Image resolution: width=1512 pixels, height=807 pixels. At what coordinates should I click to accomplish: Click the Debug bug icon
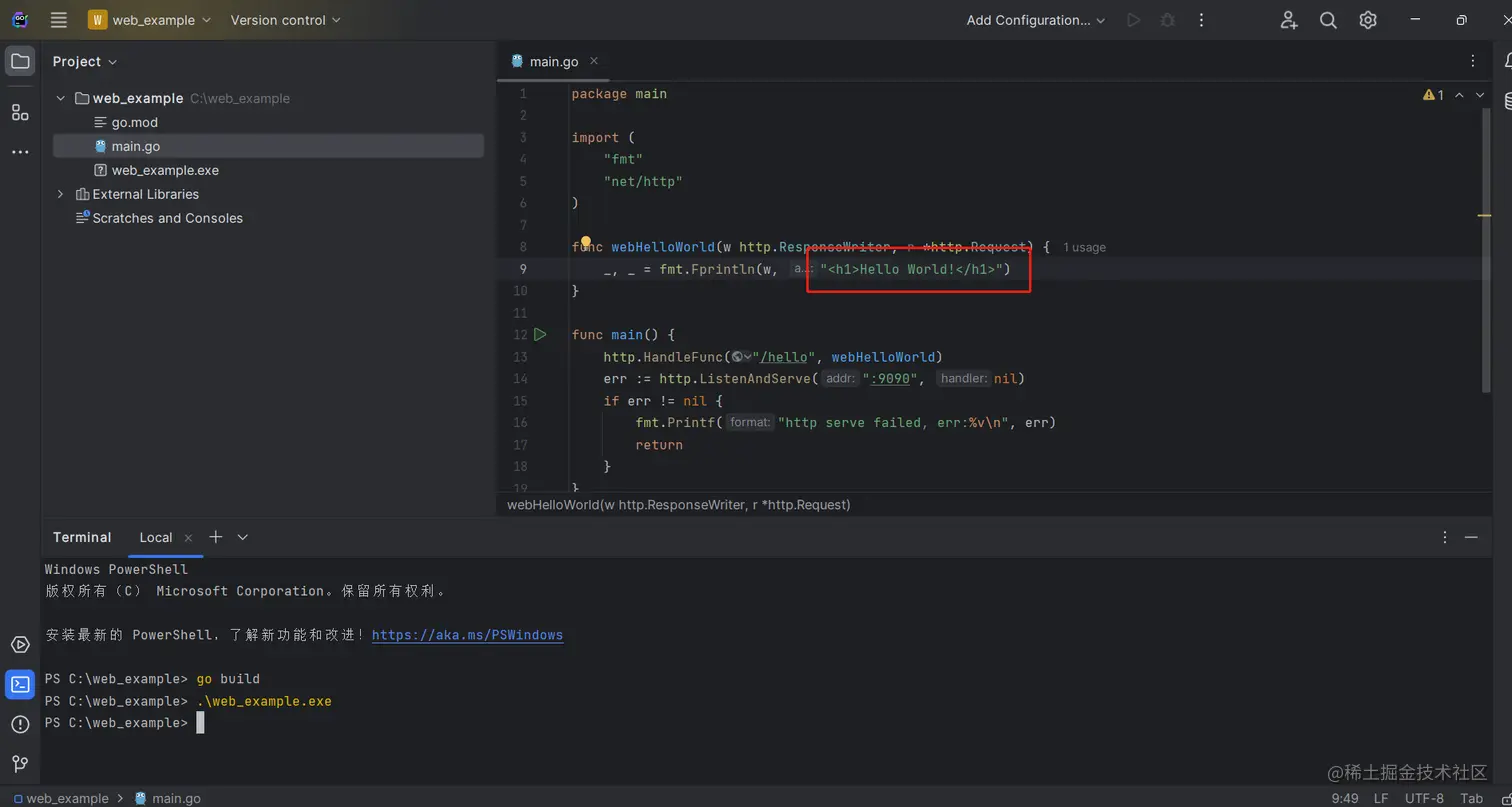1167,20
